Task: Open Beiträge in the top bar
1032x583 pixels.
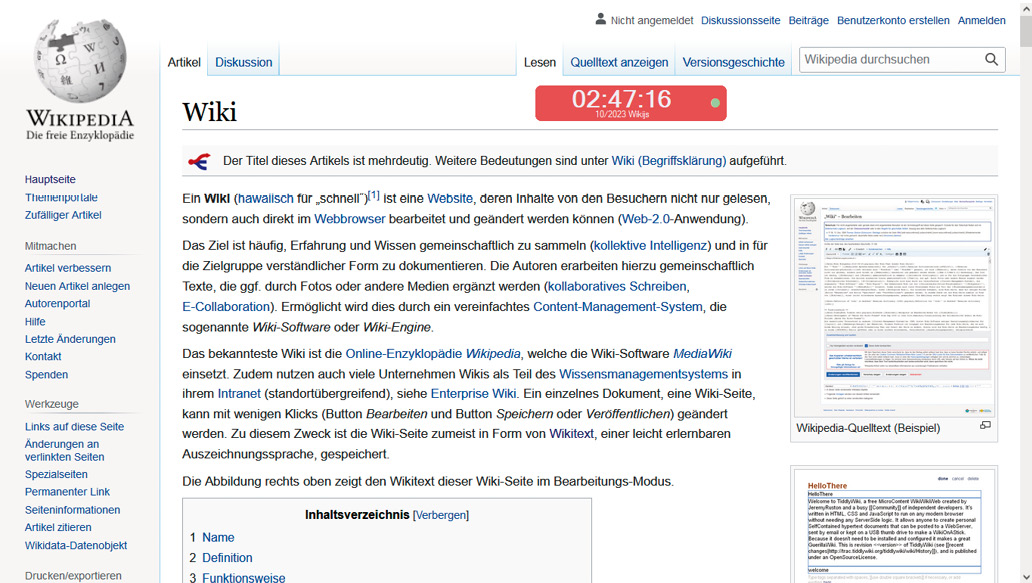Action: (x=808, y=20)
